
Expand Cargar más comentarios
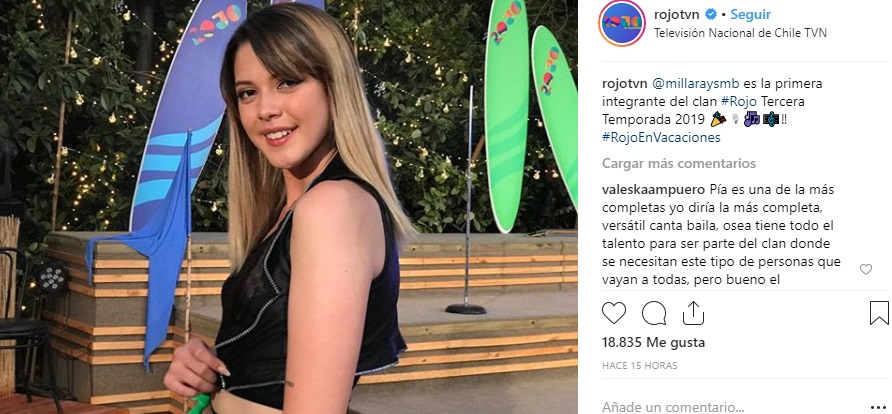[x=679, y=164]
